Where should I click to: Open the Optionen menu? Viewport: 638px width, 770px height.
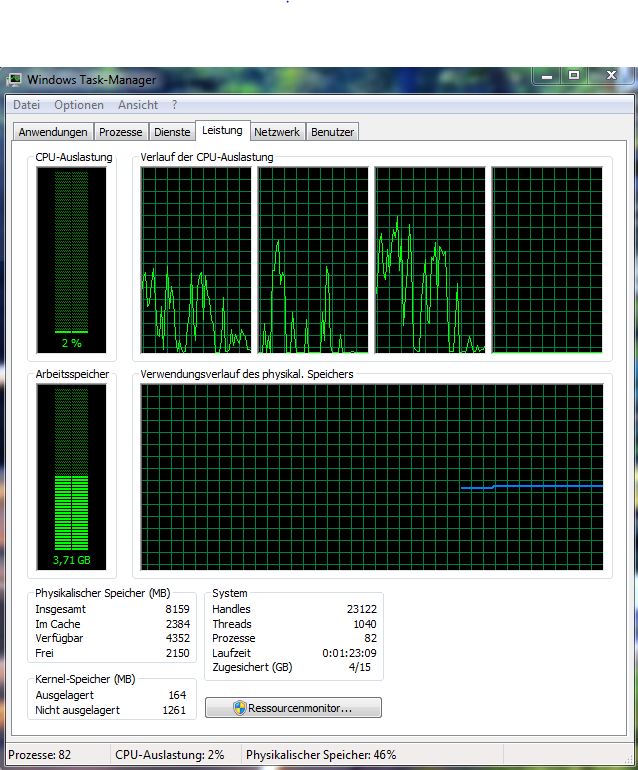click(79, 105)
